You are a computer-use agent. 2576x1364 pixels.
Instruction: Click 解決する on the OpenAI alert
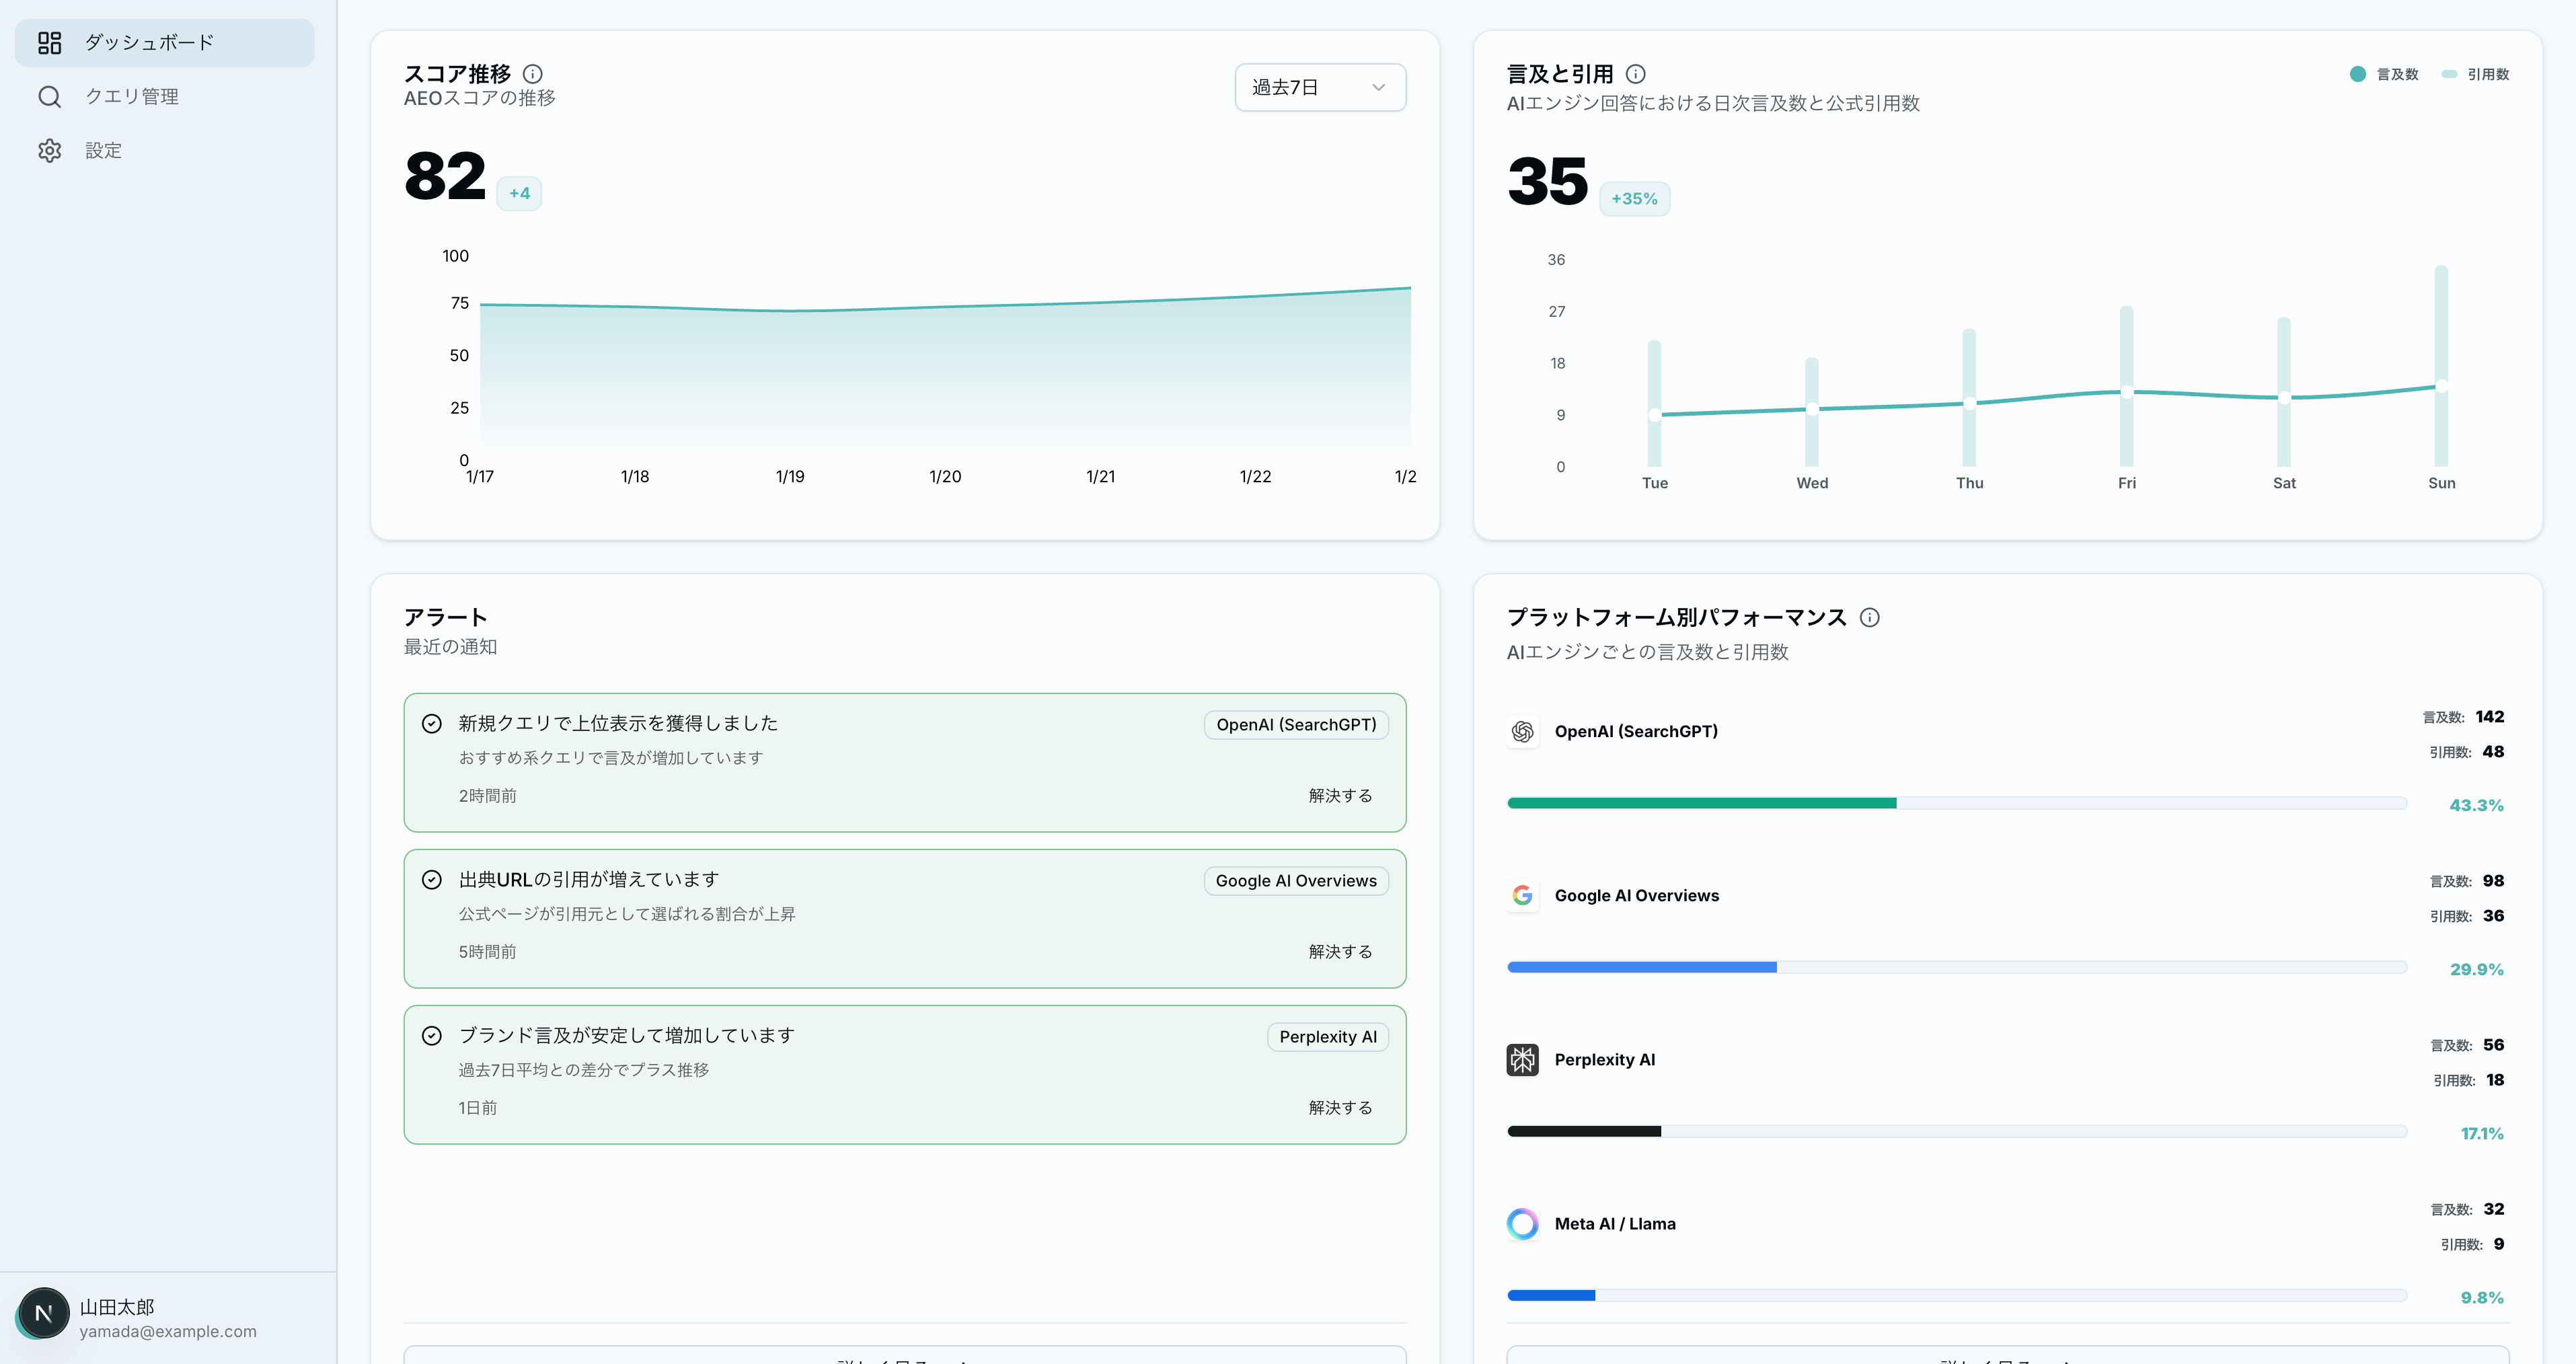tap(1340, 796)
